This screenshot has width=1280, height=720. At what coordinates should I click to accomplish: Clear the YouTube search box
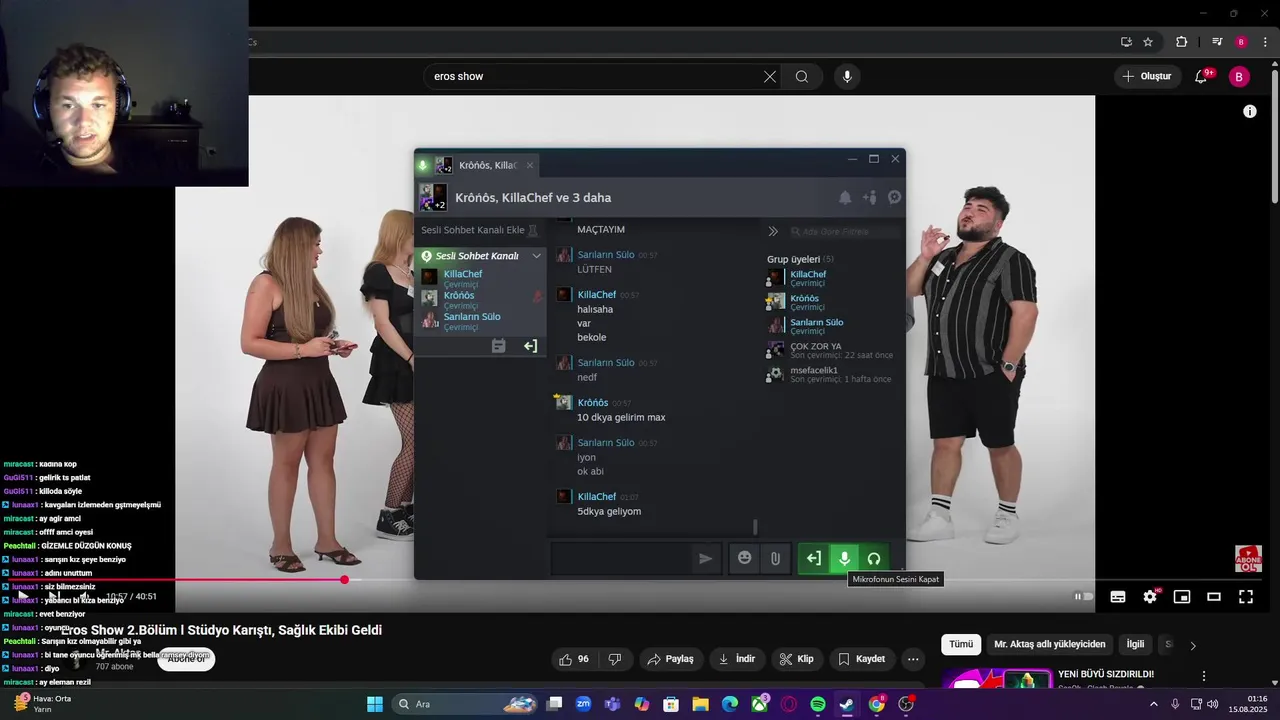point(770,76)
